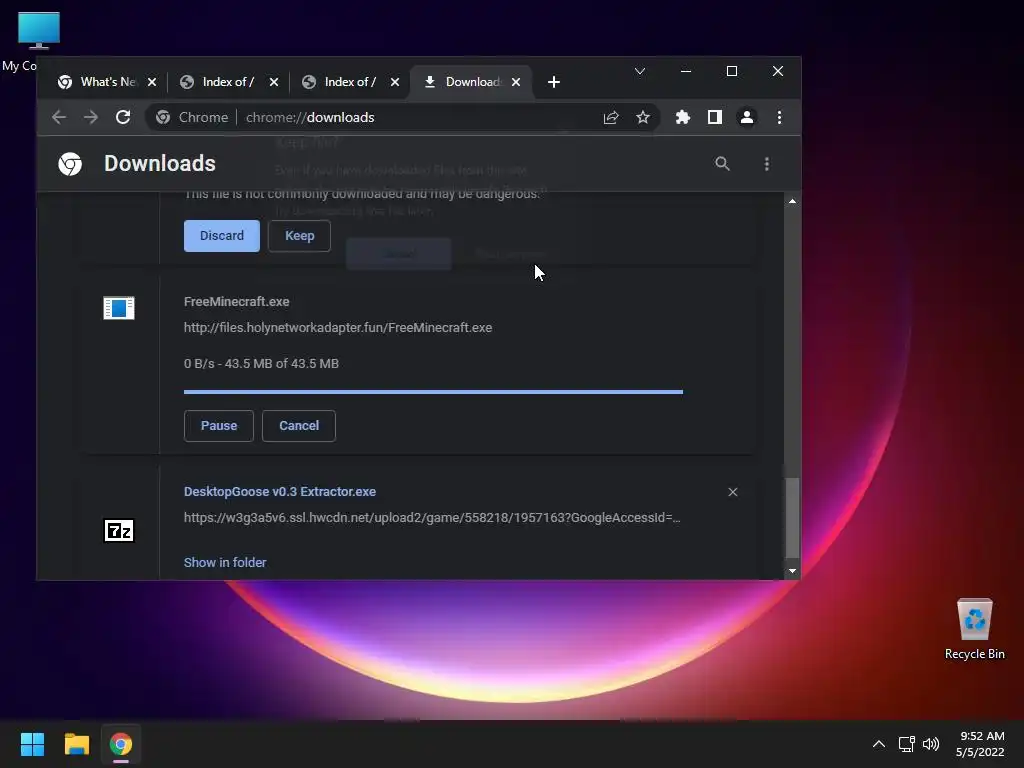Click the browser forward arrow
Image resolution: width=1024 pixels, height=768 pixels.
pyautogui.click(x=91, y=118)
